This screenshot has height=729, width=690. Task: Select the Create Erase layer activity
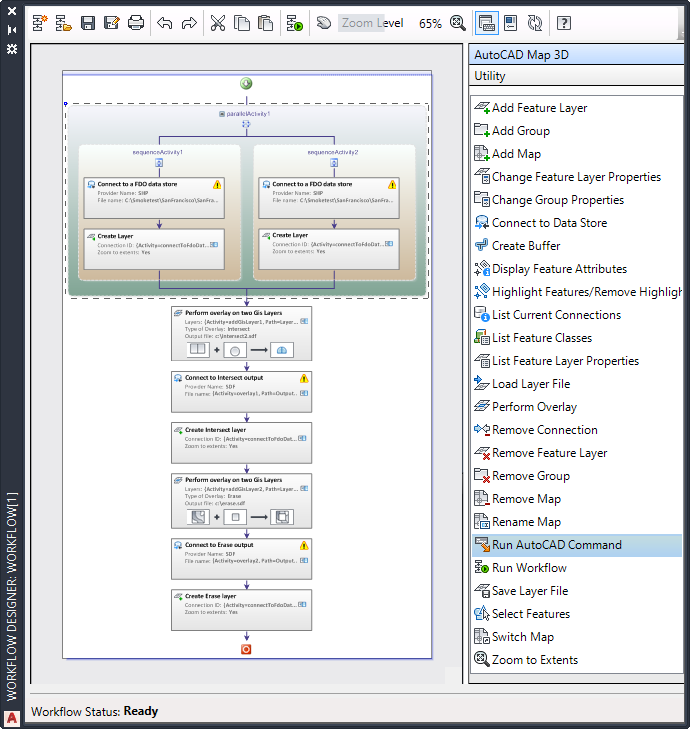(241, 610)
